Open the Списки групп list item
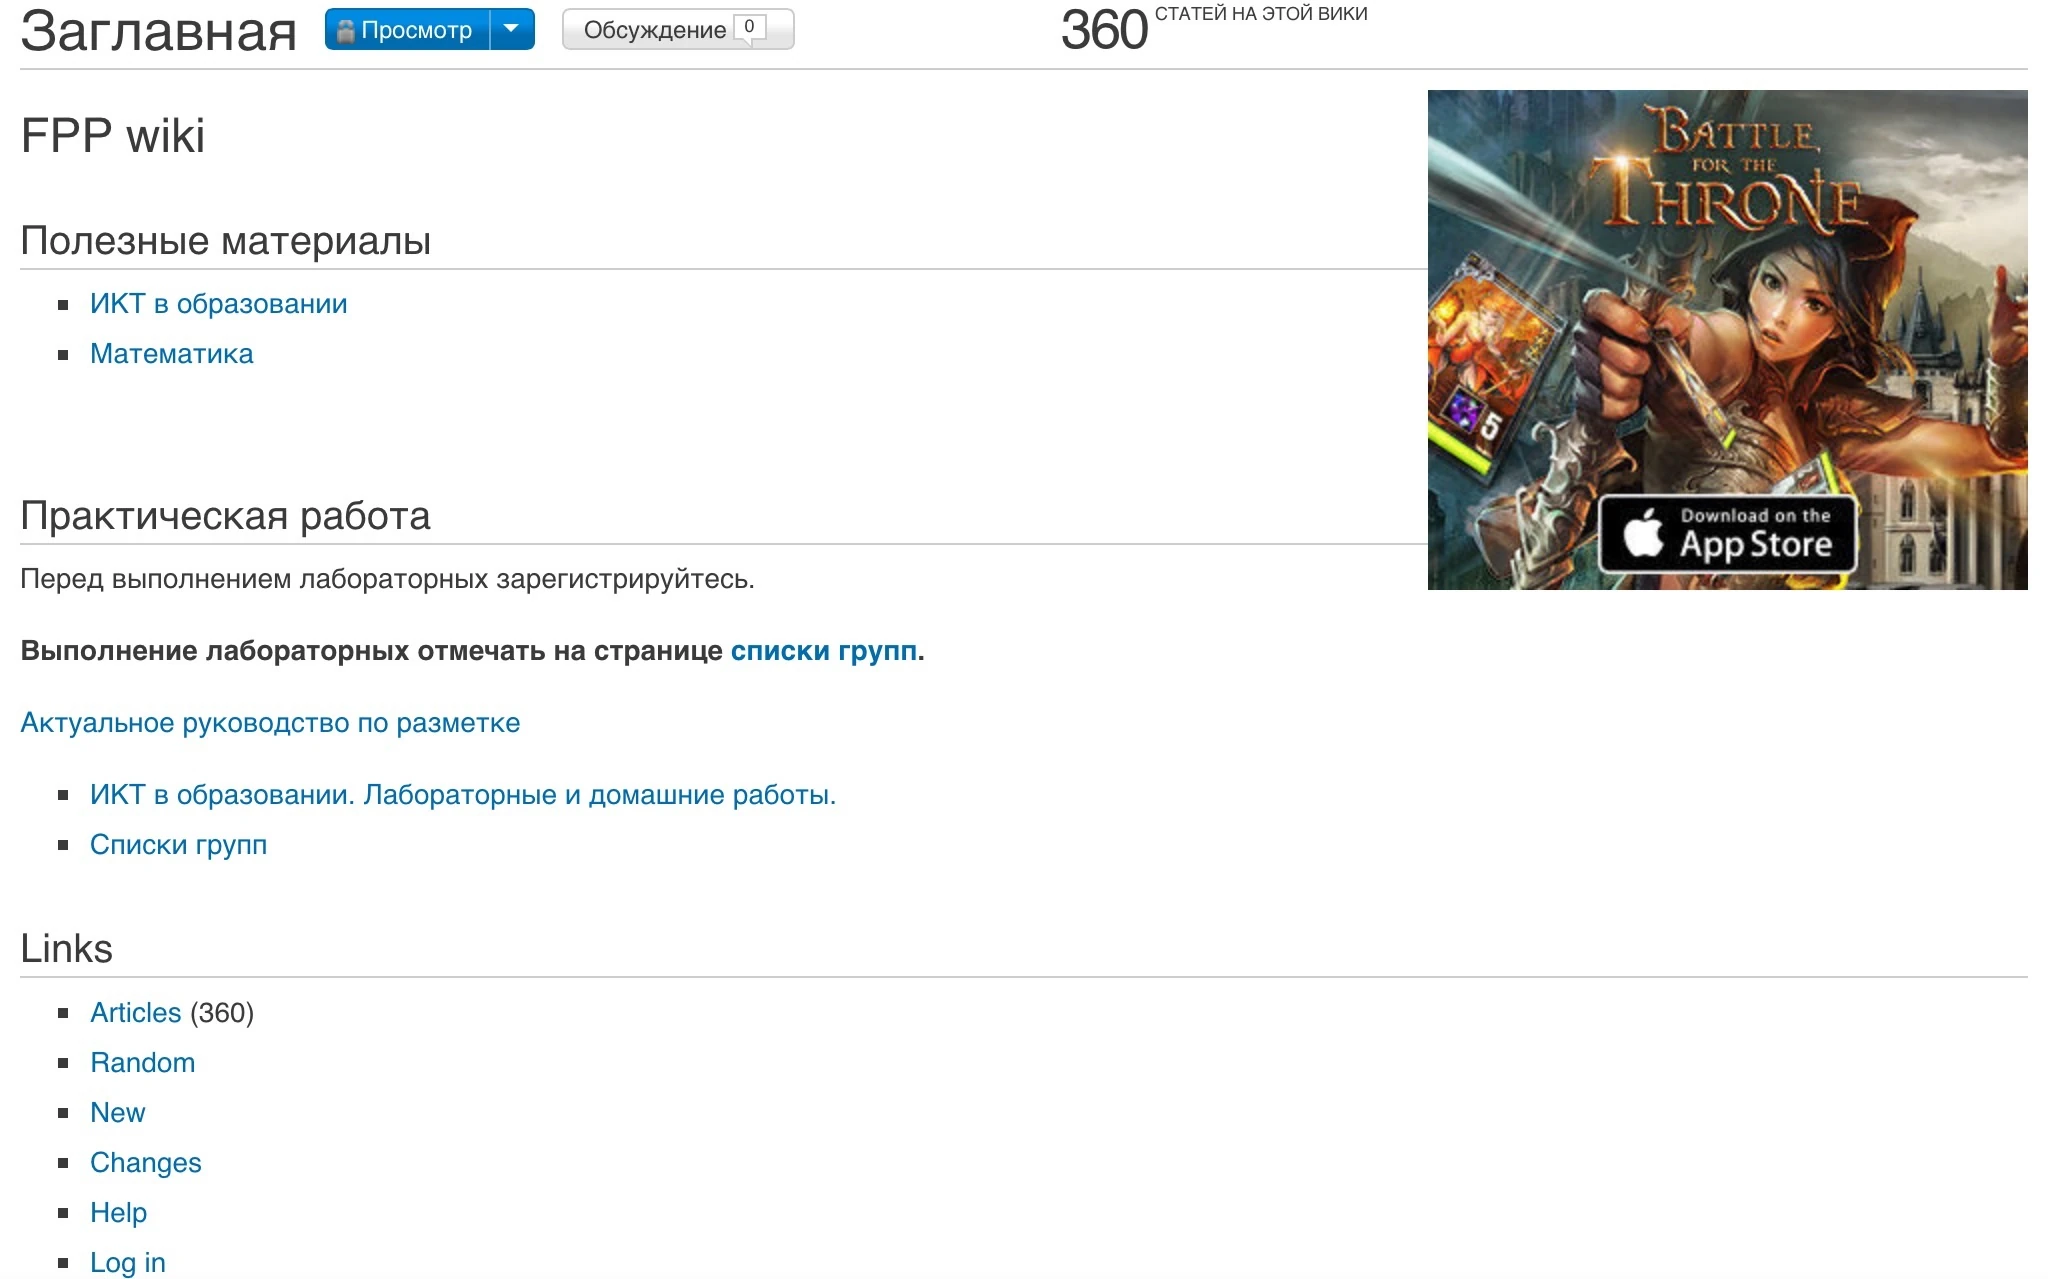The height and width of the screenshot is (1279, 2048). [178, 845]
